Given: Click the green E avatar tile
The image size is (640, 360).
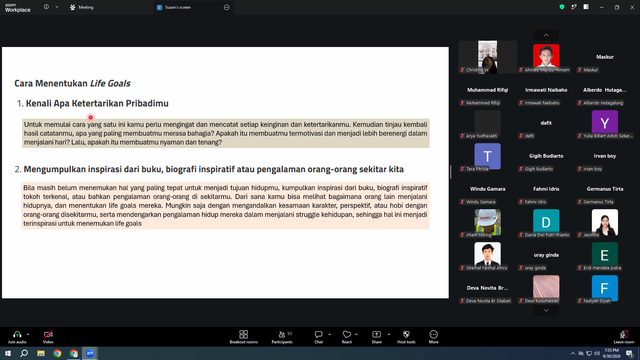Looking at the screenshot, I should (x=605, y=254).
